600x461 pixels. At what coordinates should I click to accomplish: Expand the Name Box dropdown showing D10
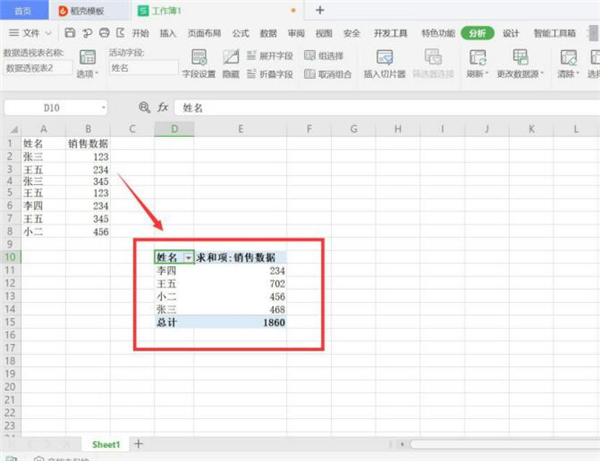click(x=104, y=106)
